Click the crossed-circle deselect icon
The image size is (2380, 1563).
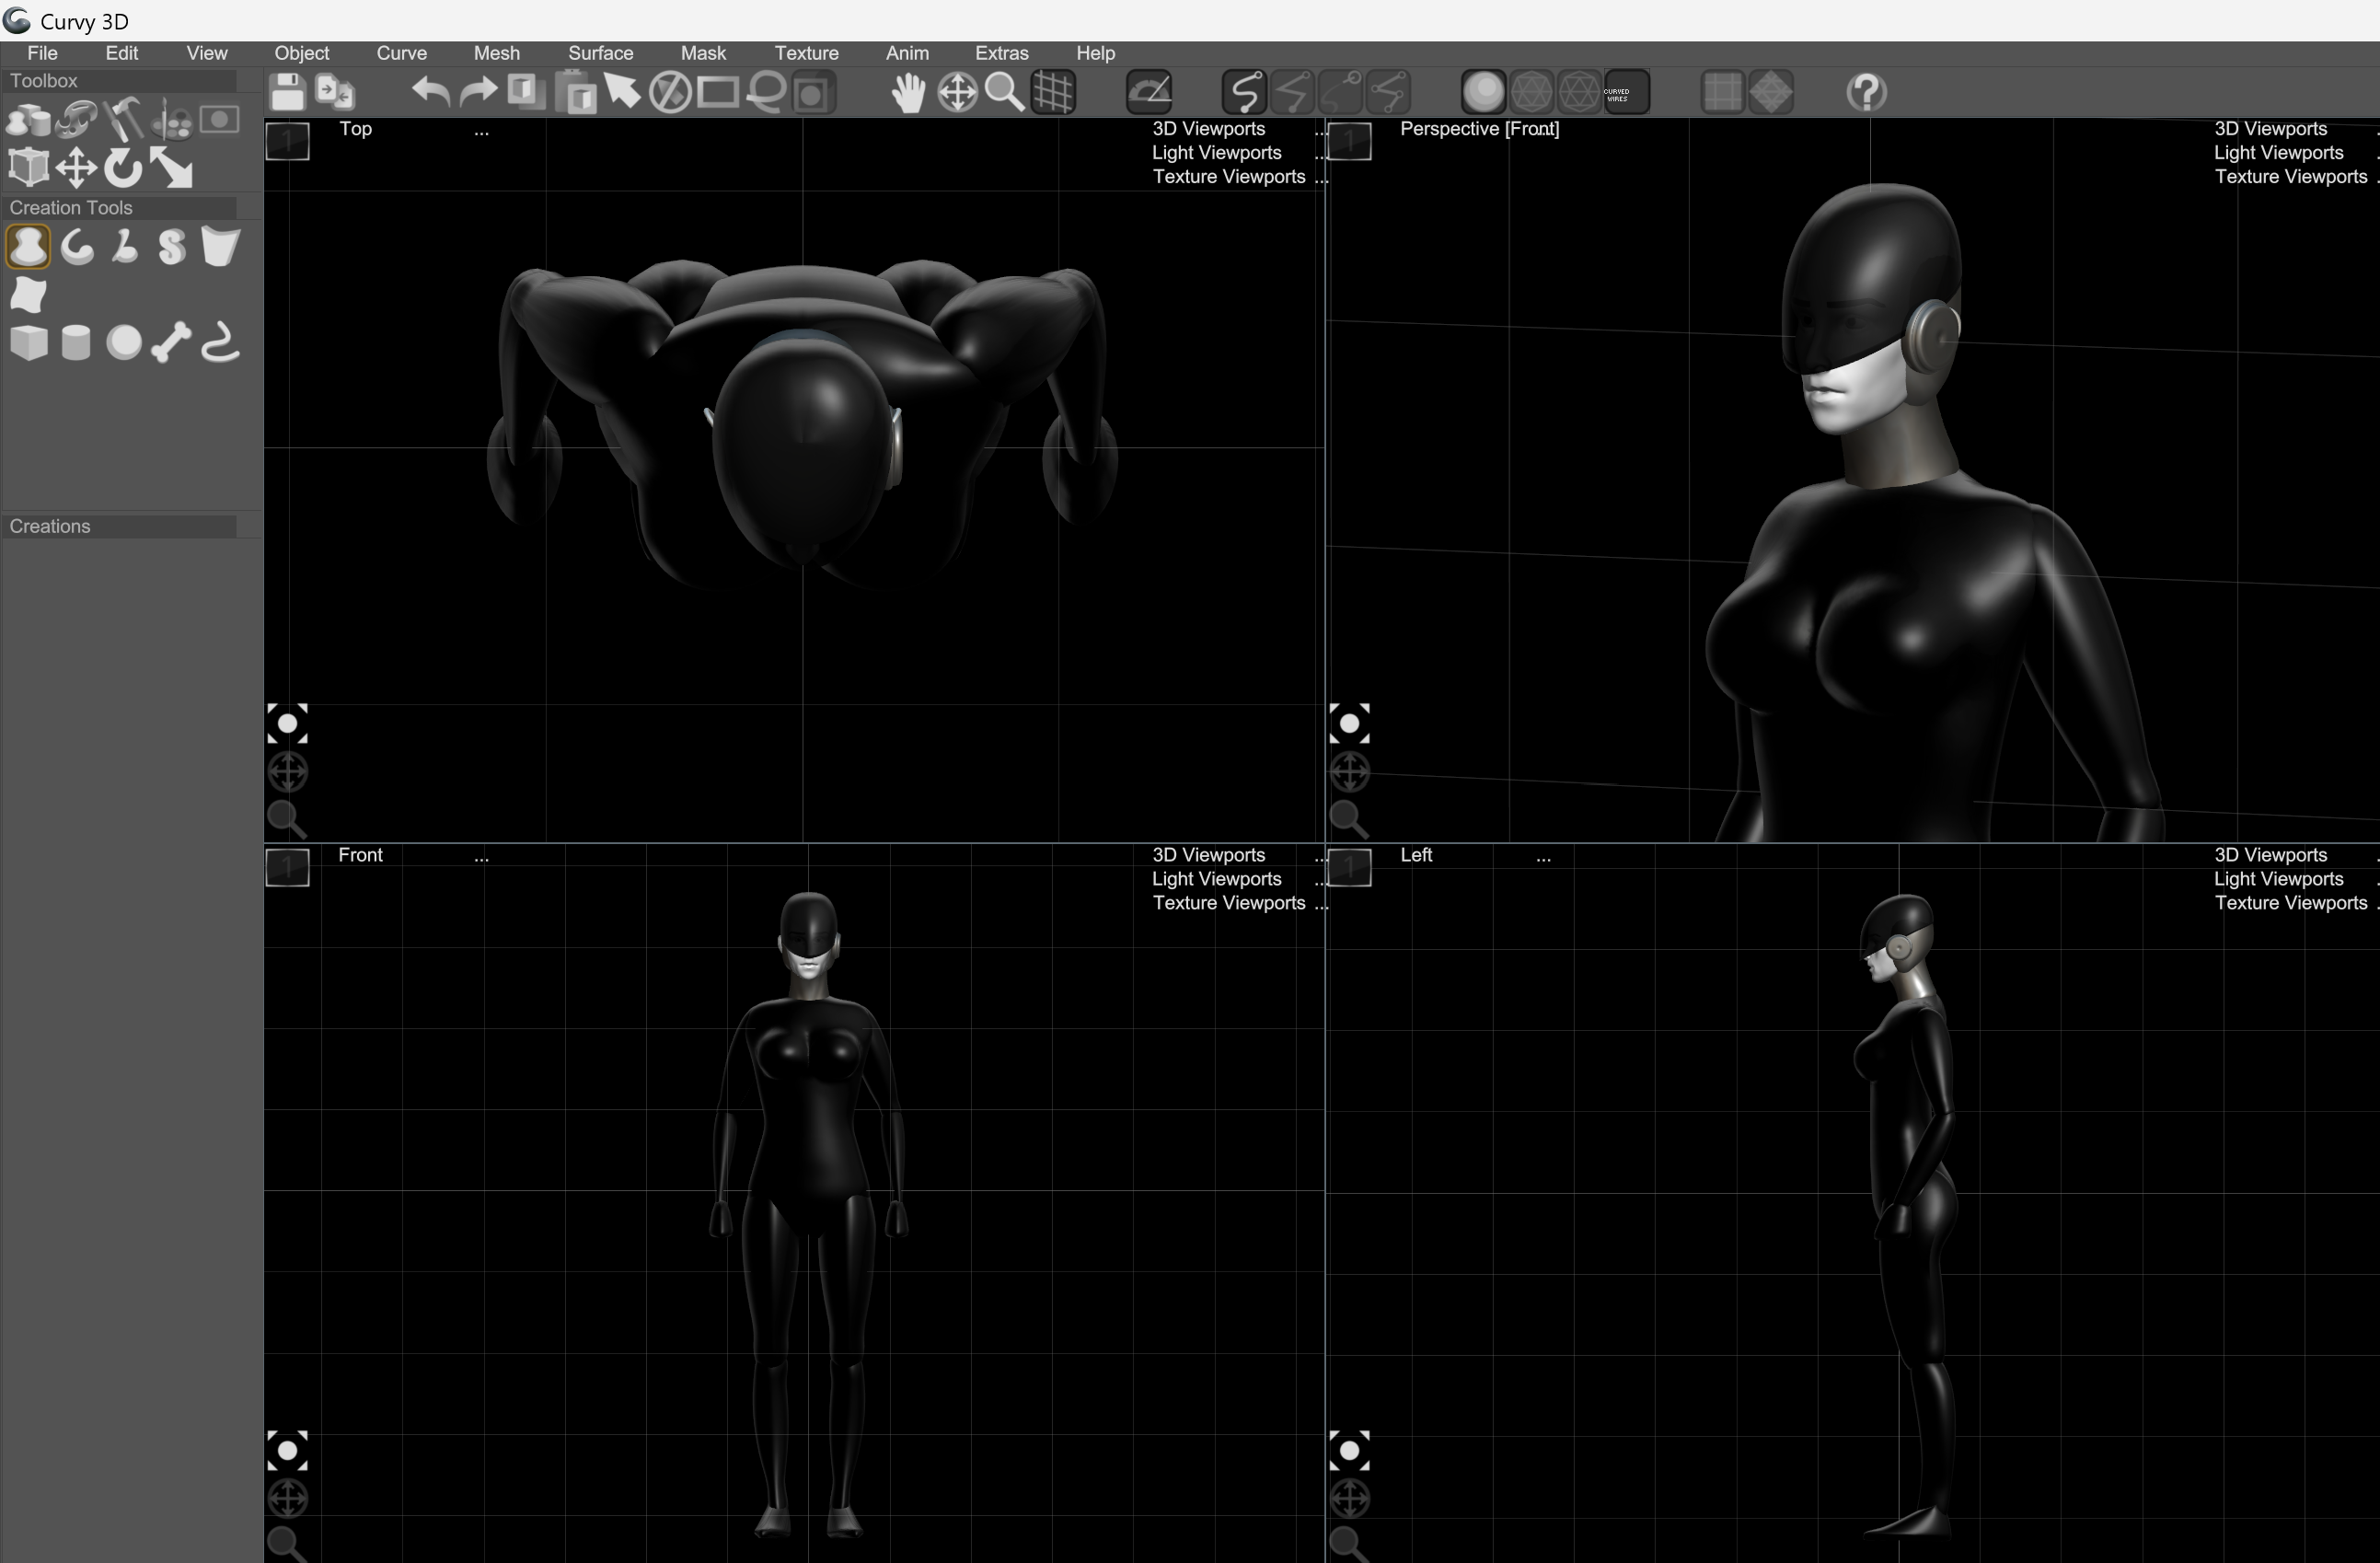tap(670, 93)
